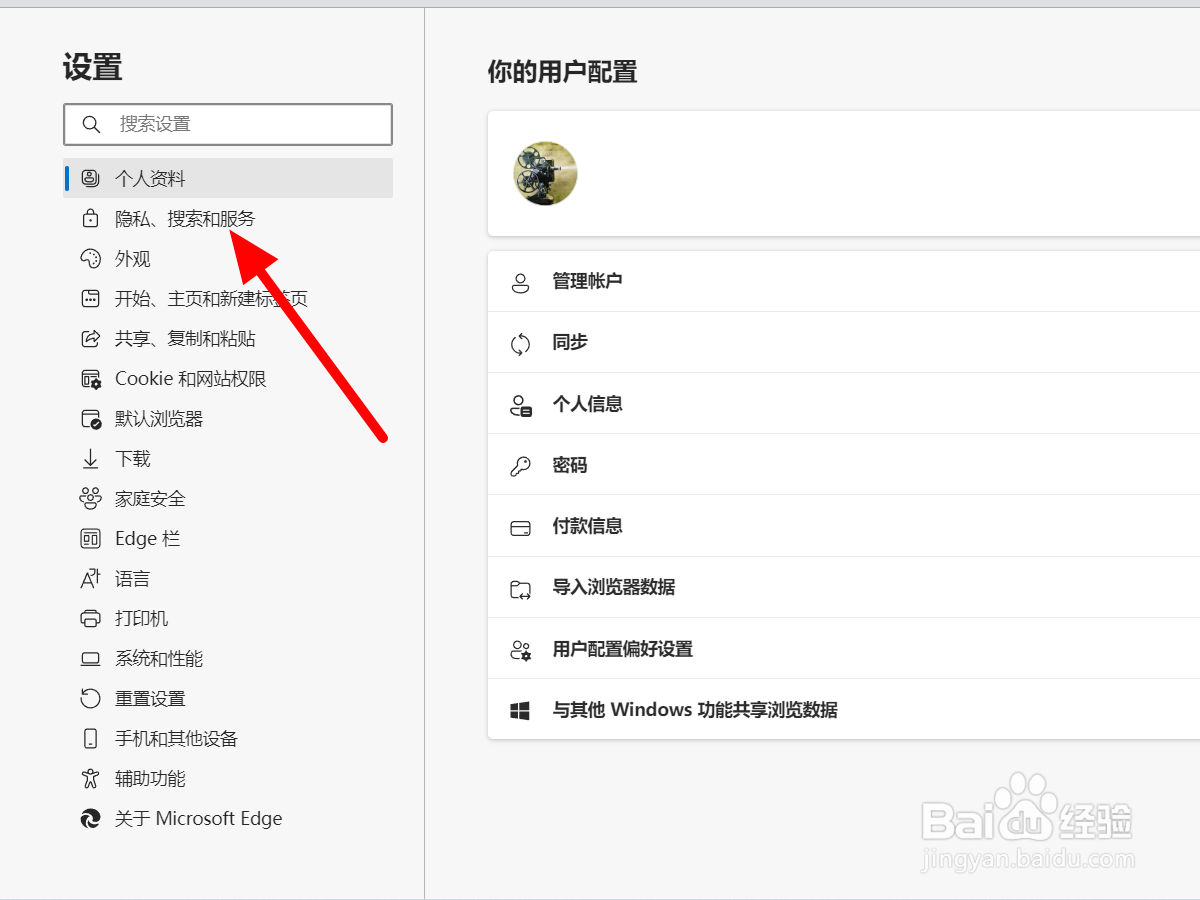
Task: Click the icon next to 开始、主页和新建标签页
Action: tap(90, 299)
